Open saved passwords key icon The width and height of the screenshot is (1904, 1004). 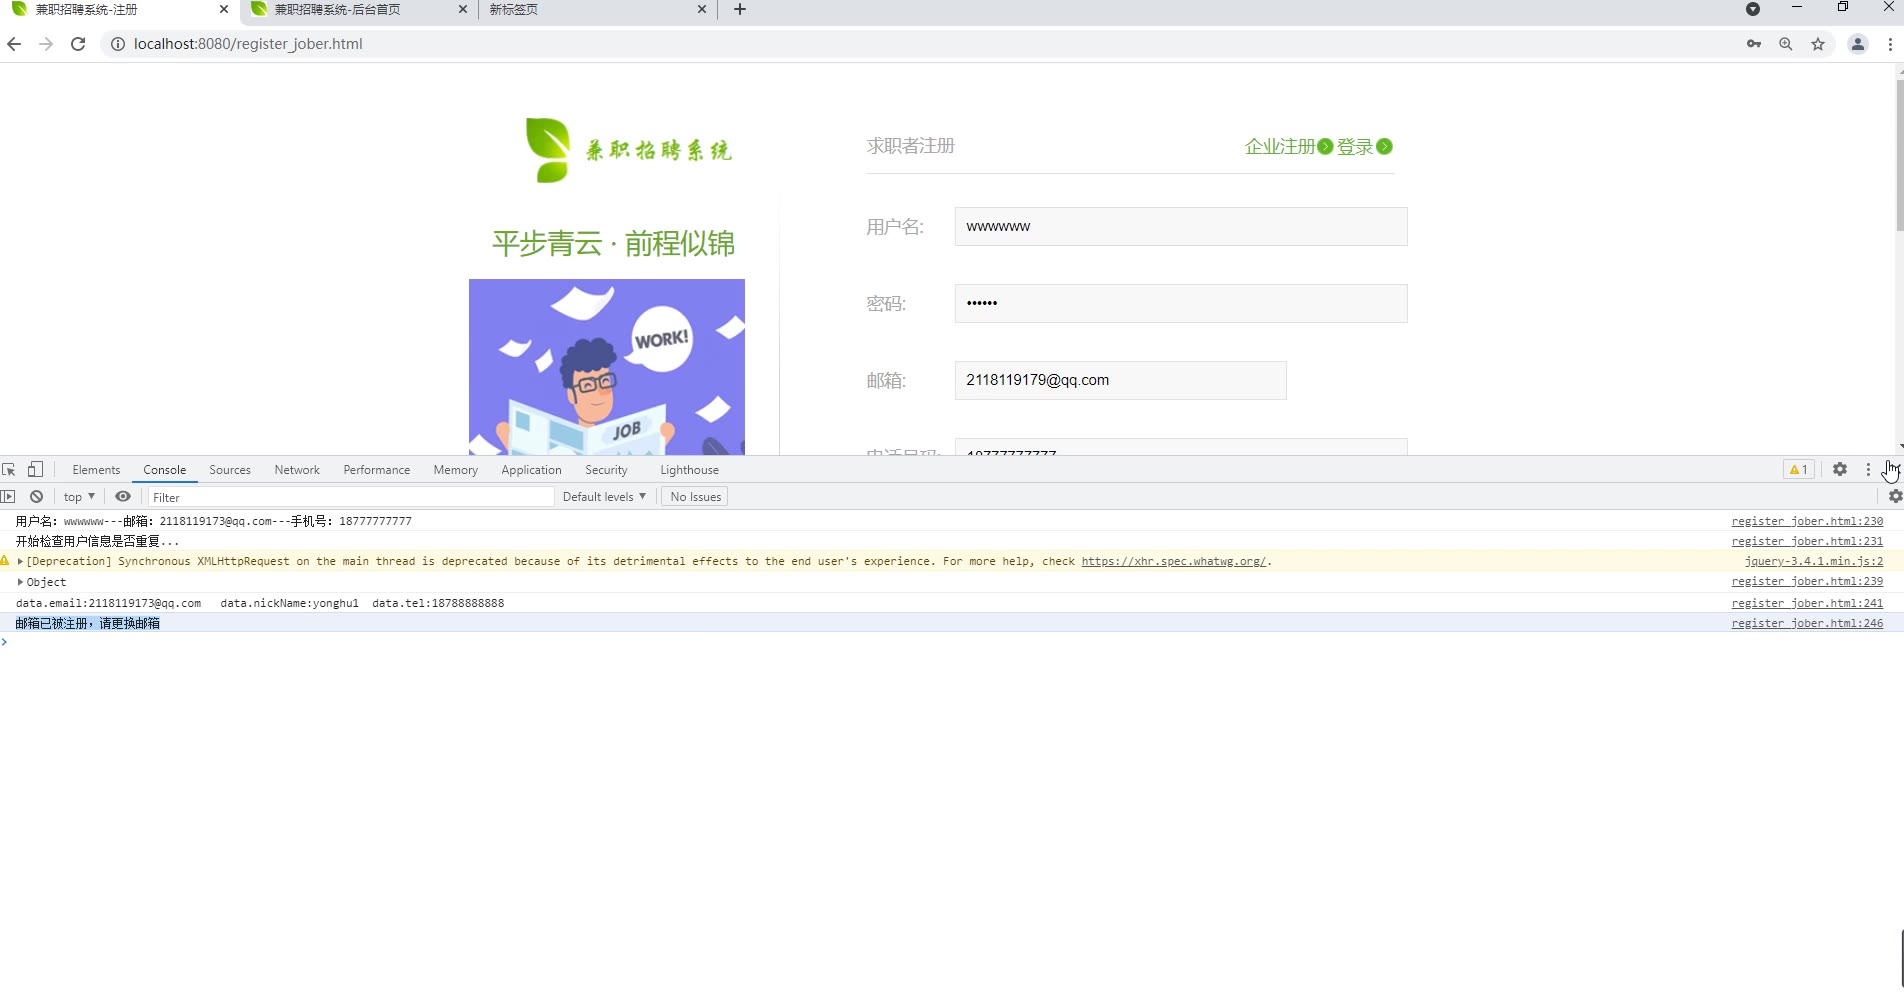pos(1754,44)
